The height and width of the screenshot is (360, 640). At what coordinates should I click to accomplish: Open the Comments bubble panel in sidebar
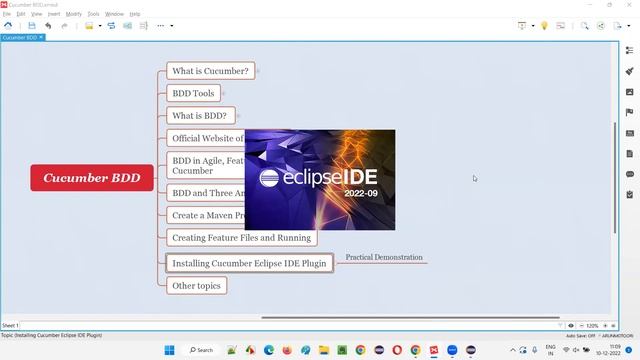[630, 174]
